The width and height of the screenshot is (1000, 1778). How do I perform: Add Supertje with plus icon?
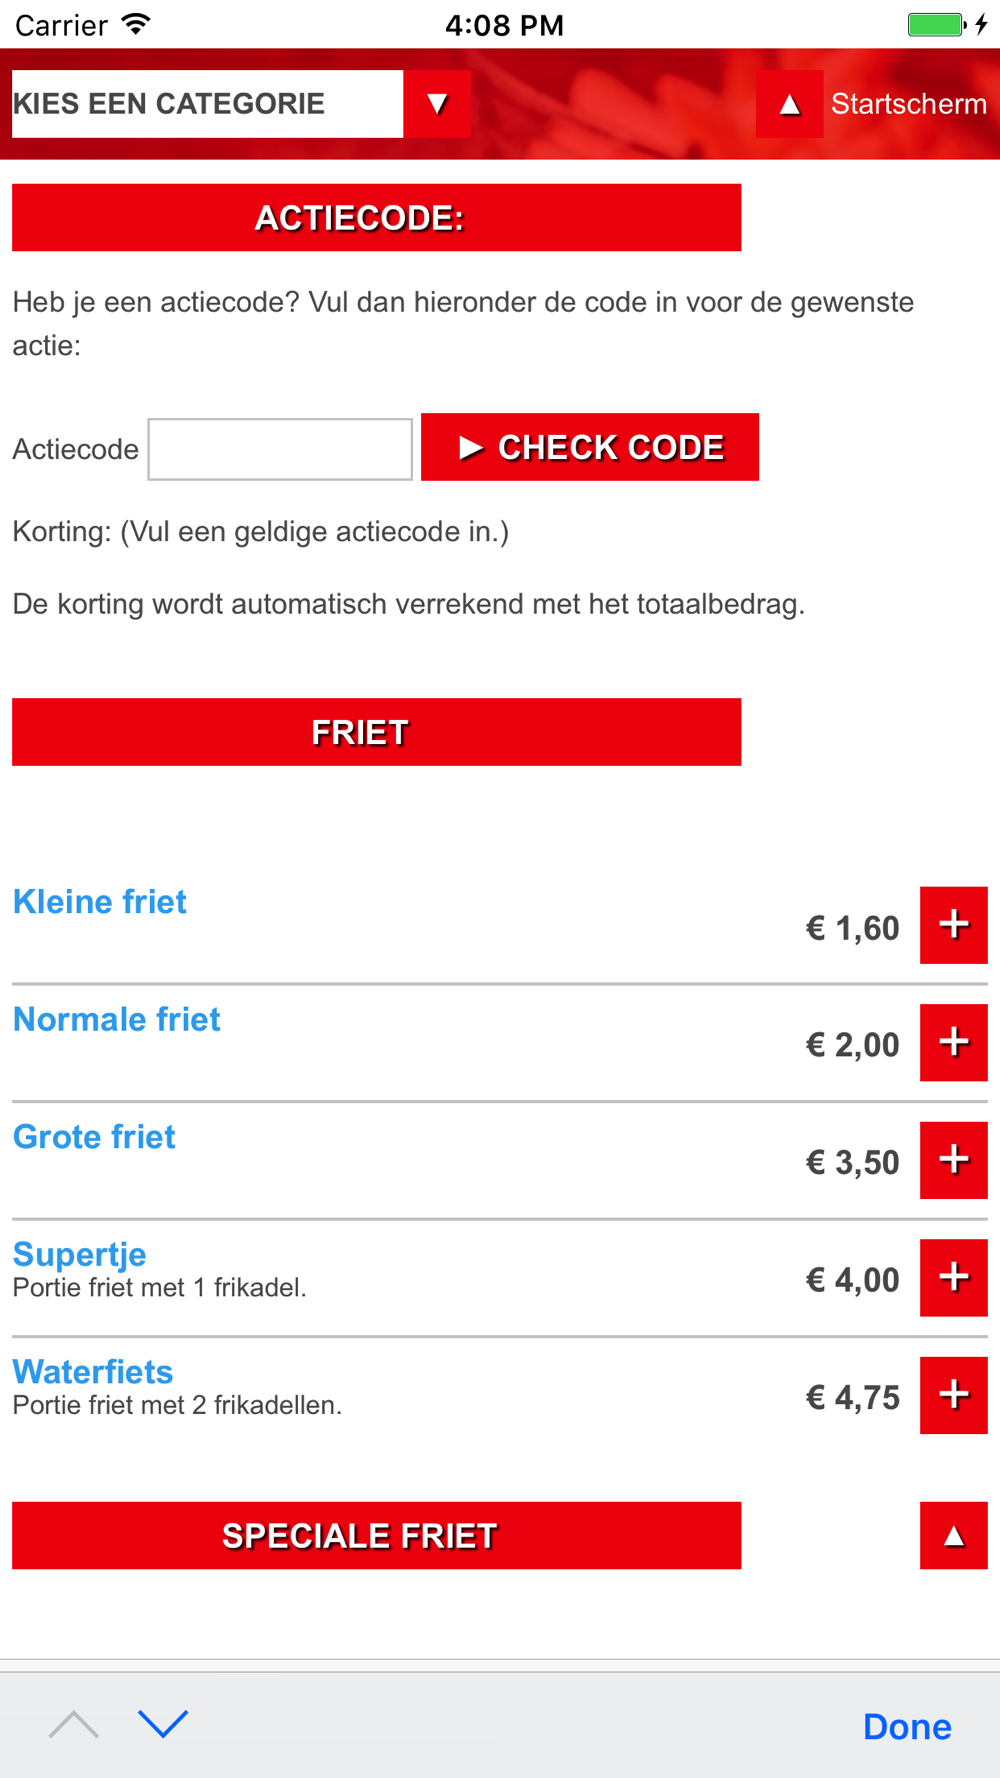coord(953,1277)
